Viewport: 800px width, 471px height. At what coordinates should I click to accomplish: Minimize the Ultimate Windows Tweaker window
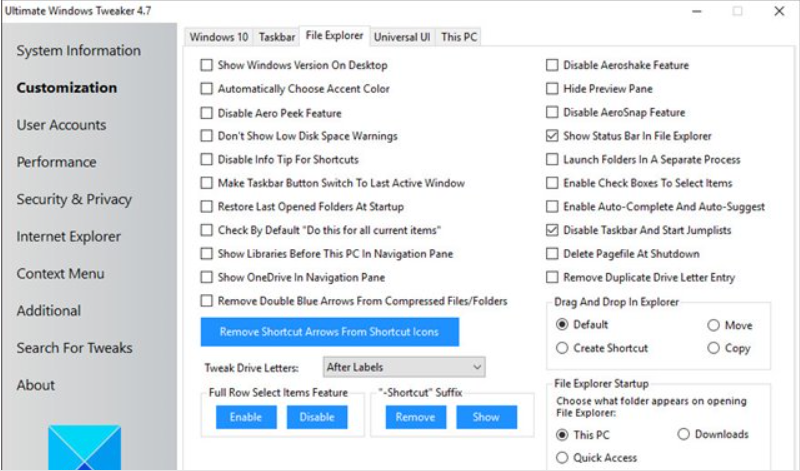coord(697,11)
